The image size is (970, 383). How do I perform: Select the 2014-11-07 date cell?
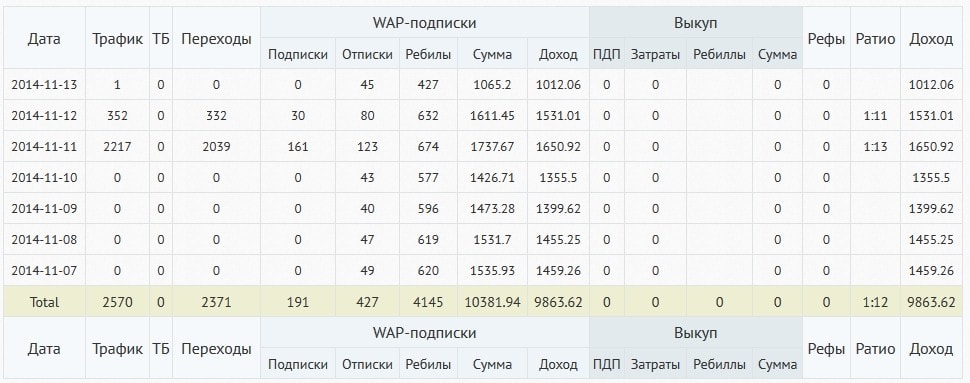coord(44,270)
